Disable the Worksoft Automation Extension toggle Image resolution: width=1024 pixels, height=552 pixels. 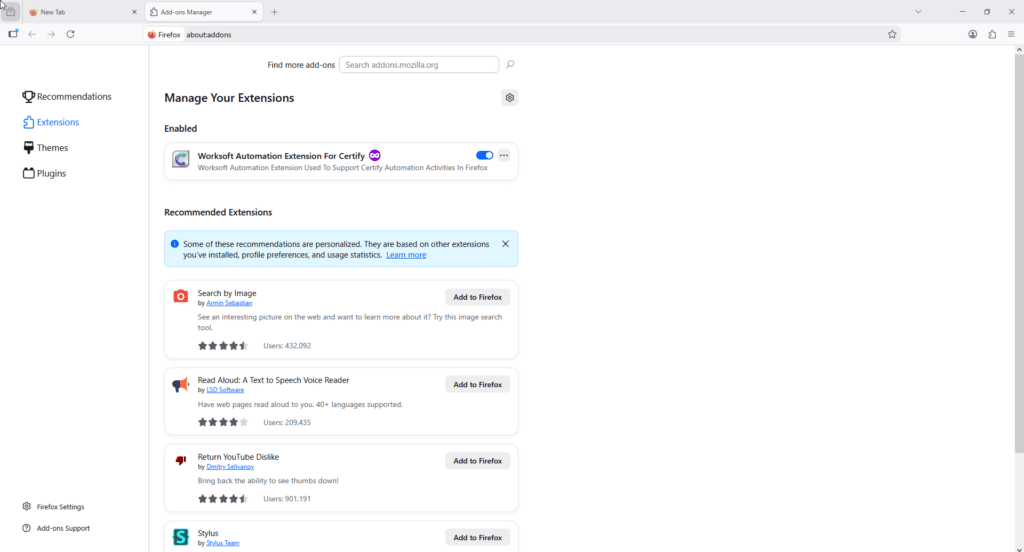485,155
